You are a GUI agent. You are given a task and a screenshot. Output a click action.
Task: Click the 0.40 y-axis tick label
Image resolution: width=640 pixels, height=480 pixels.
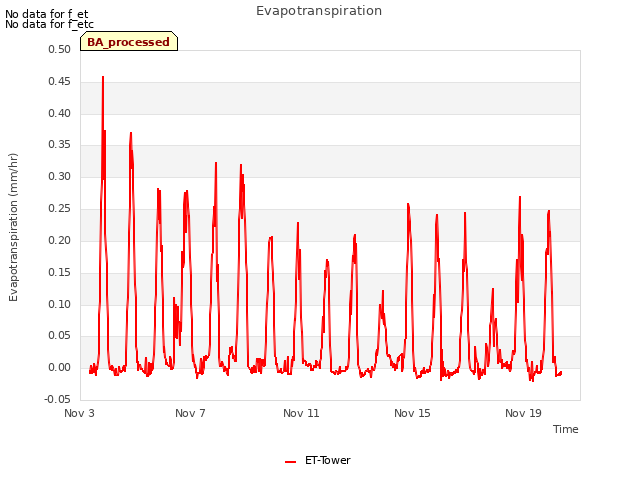[x=60, y=113]
